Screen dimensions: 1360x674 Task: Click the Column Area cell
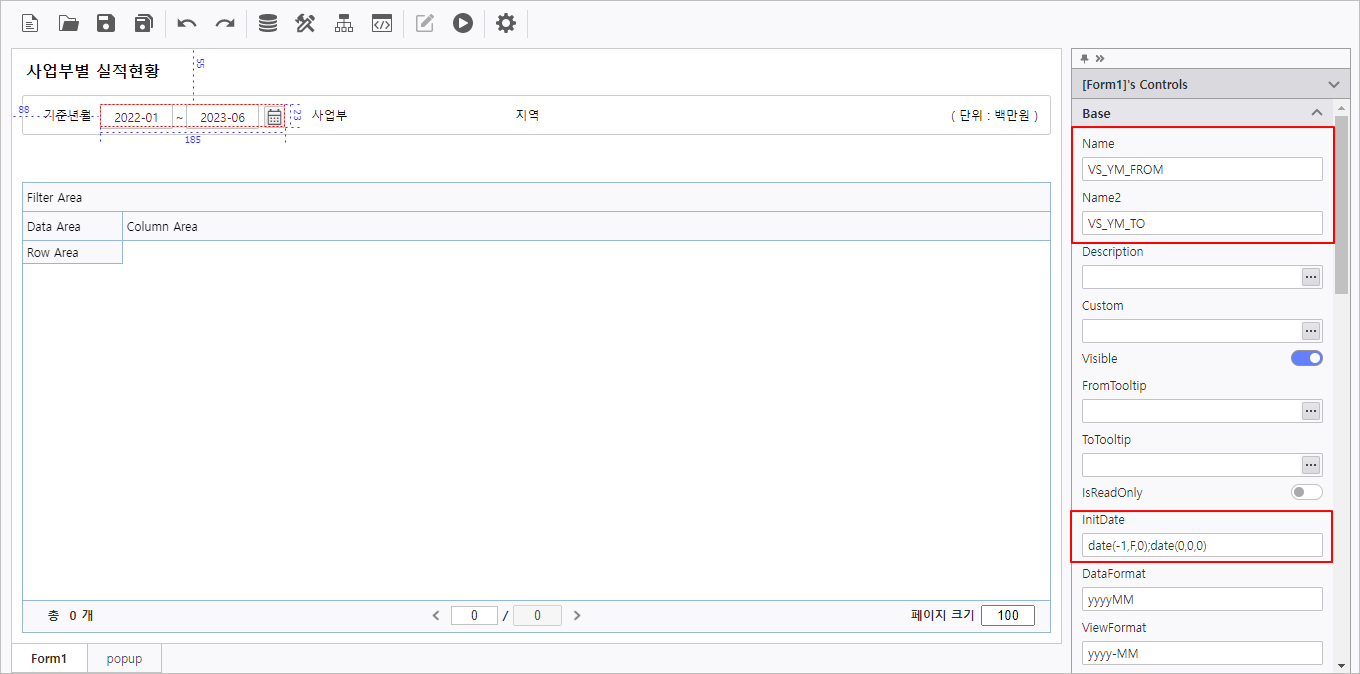pos(586,227)
